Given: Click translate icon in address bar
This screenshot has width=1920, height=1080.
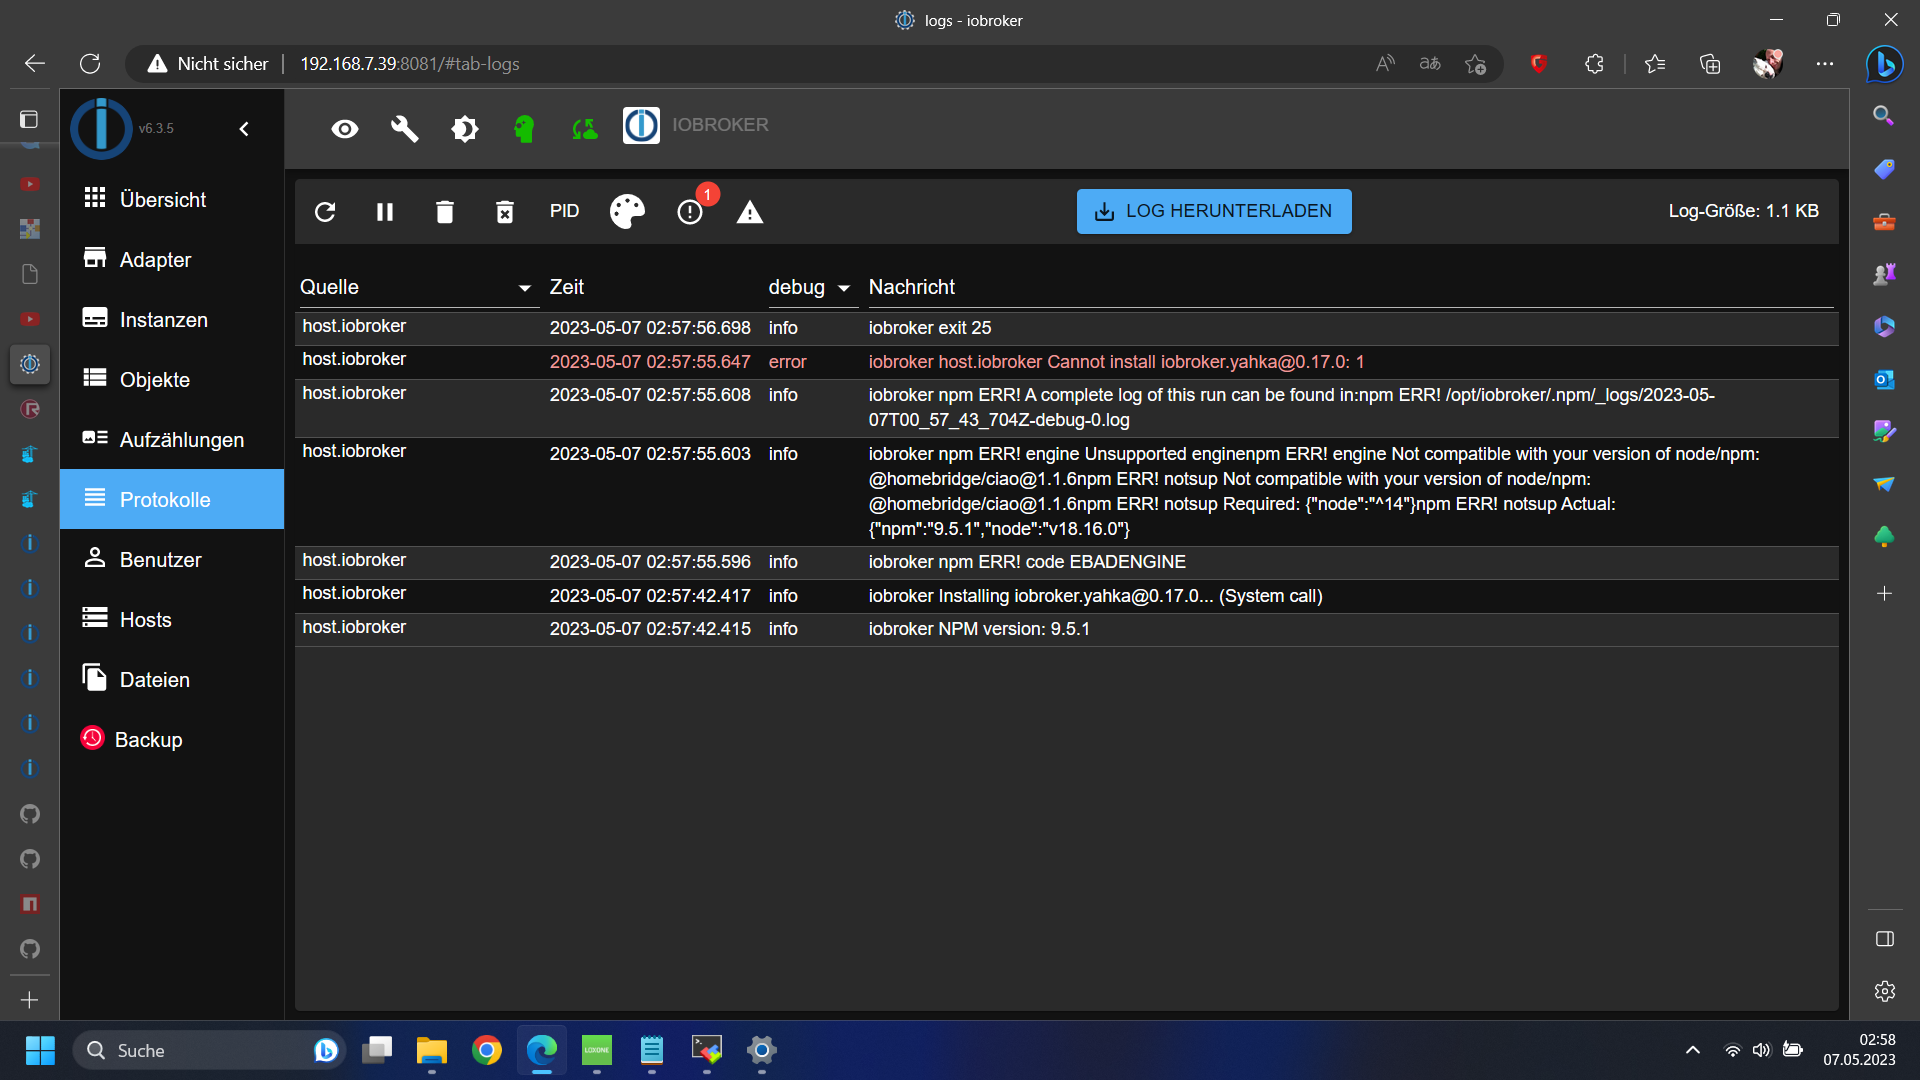Looking at the screenshot, I should click(x=1430, y=64).
